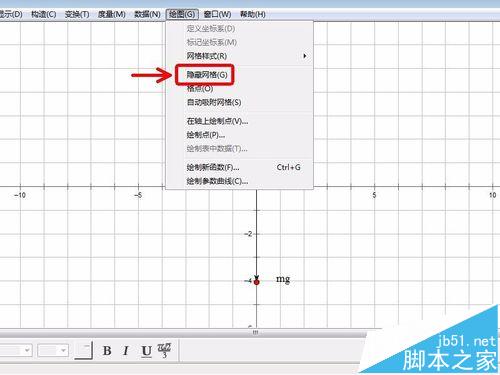Toggle bold text formatting
The height and width of the screenshot is (375, 500).
[107, 351]
